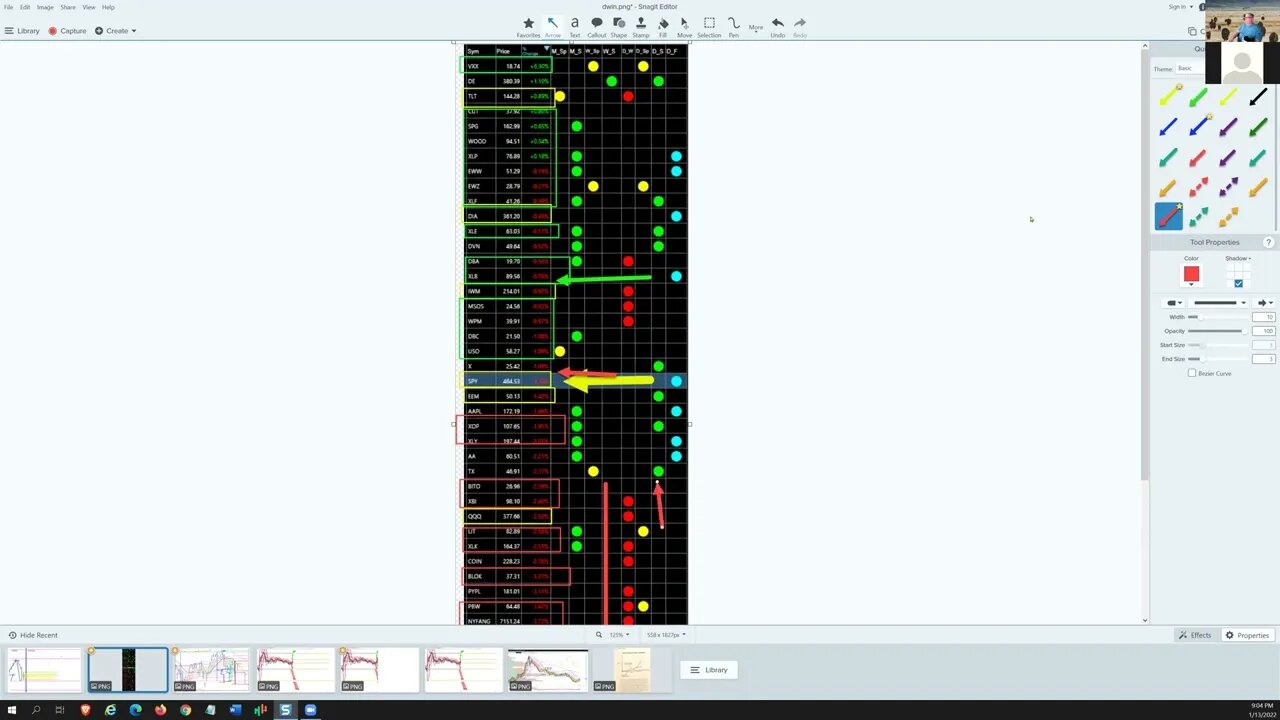Select the last recent capture thumbnail with document

(x=630, y=670)
